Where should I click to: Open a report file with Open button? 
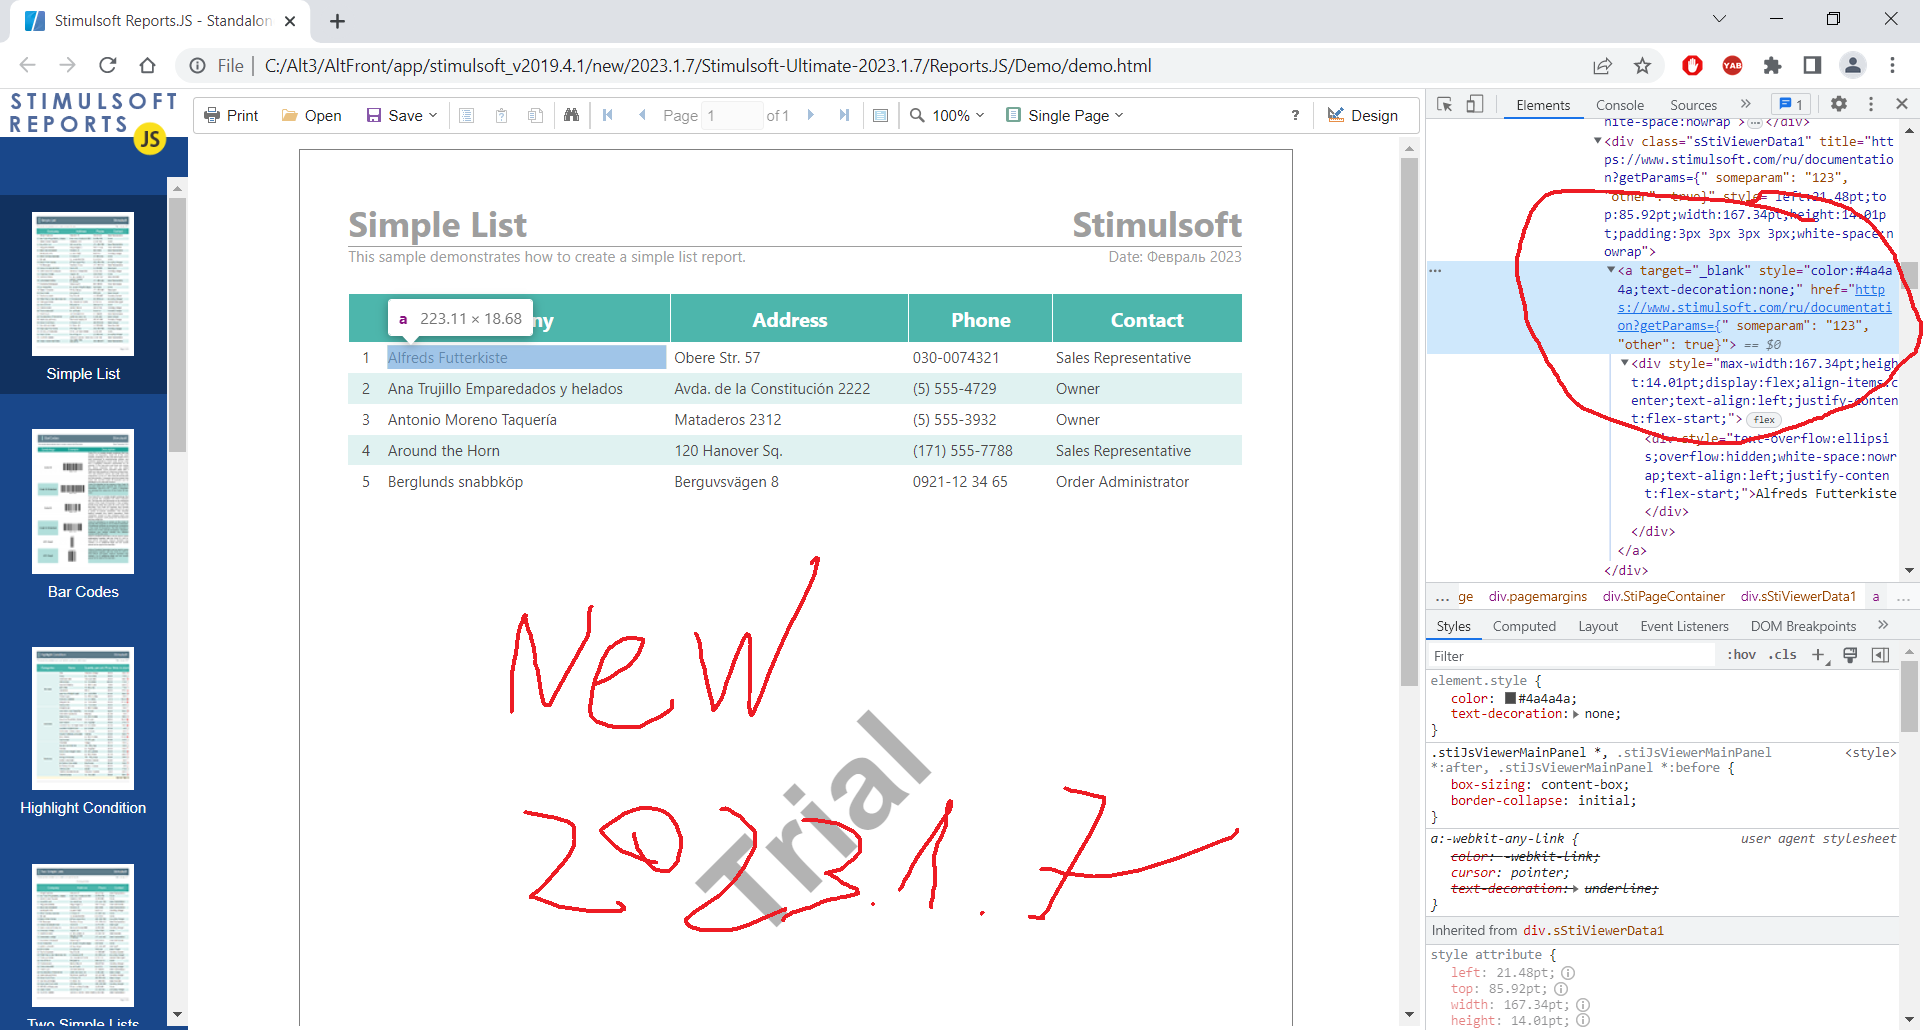point(311,115)
